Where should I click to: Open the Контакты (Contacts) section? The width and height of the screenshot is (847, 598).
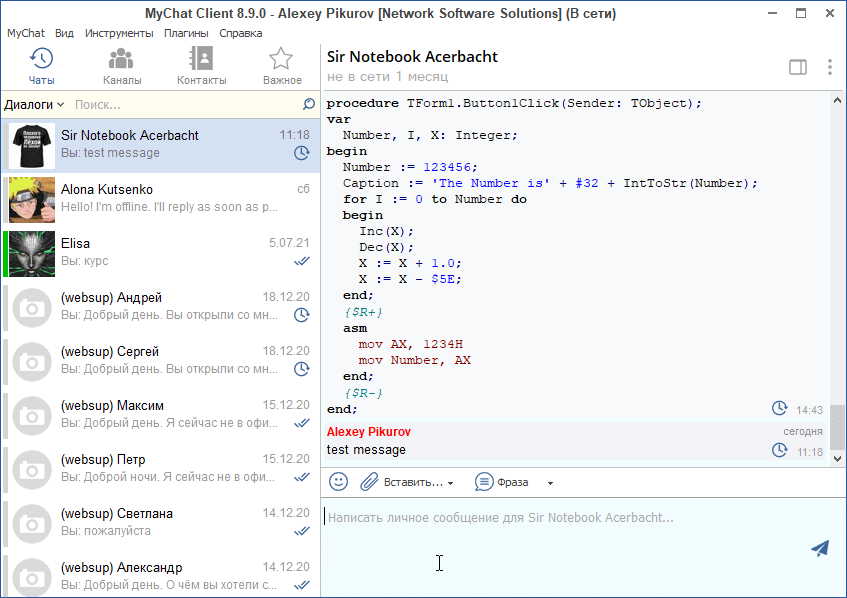tap(202, 66)
